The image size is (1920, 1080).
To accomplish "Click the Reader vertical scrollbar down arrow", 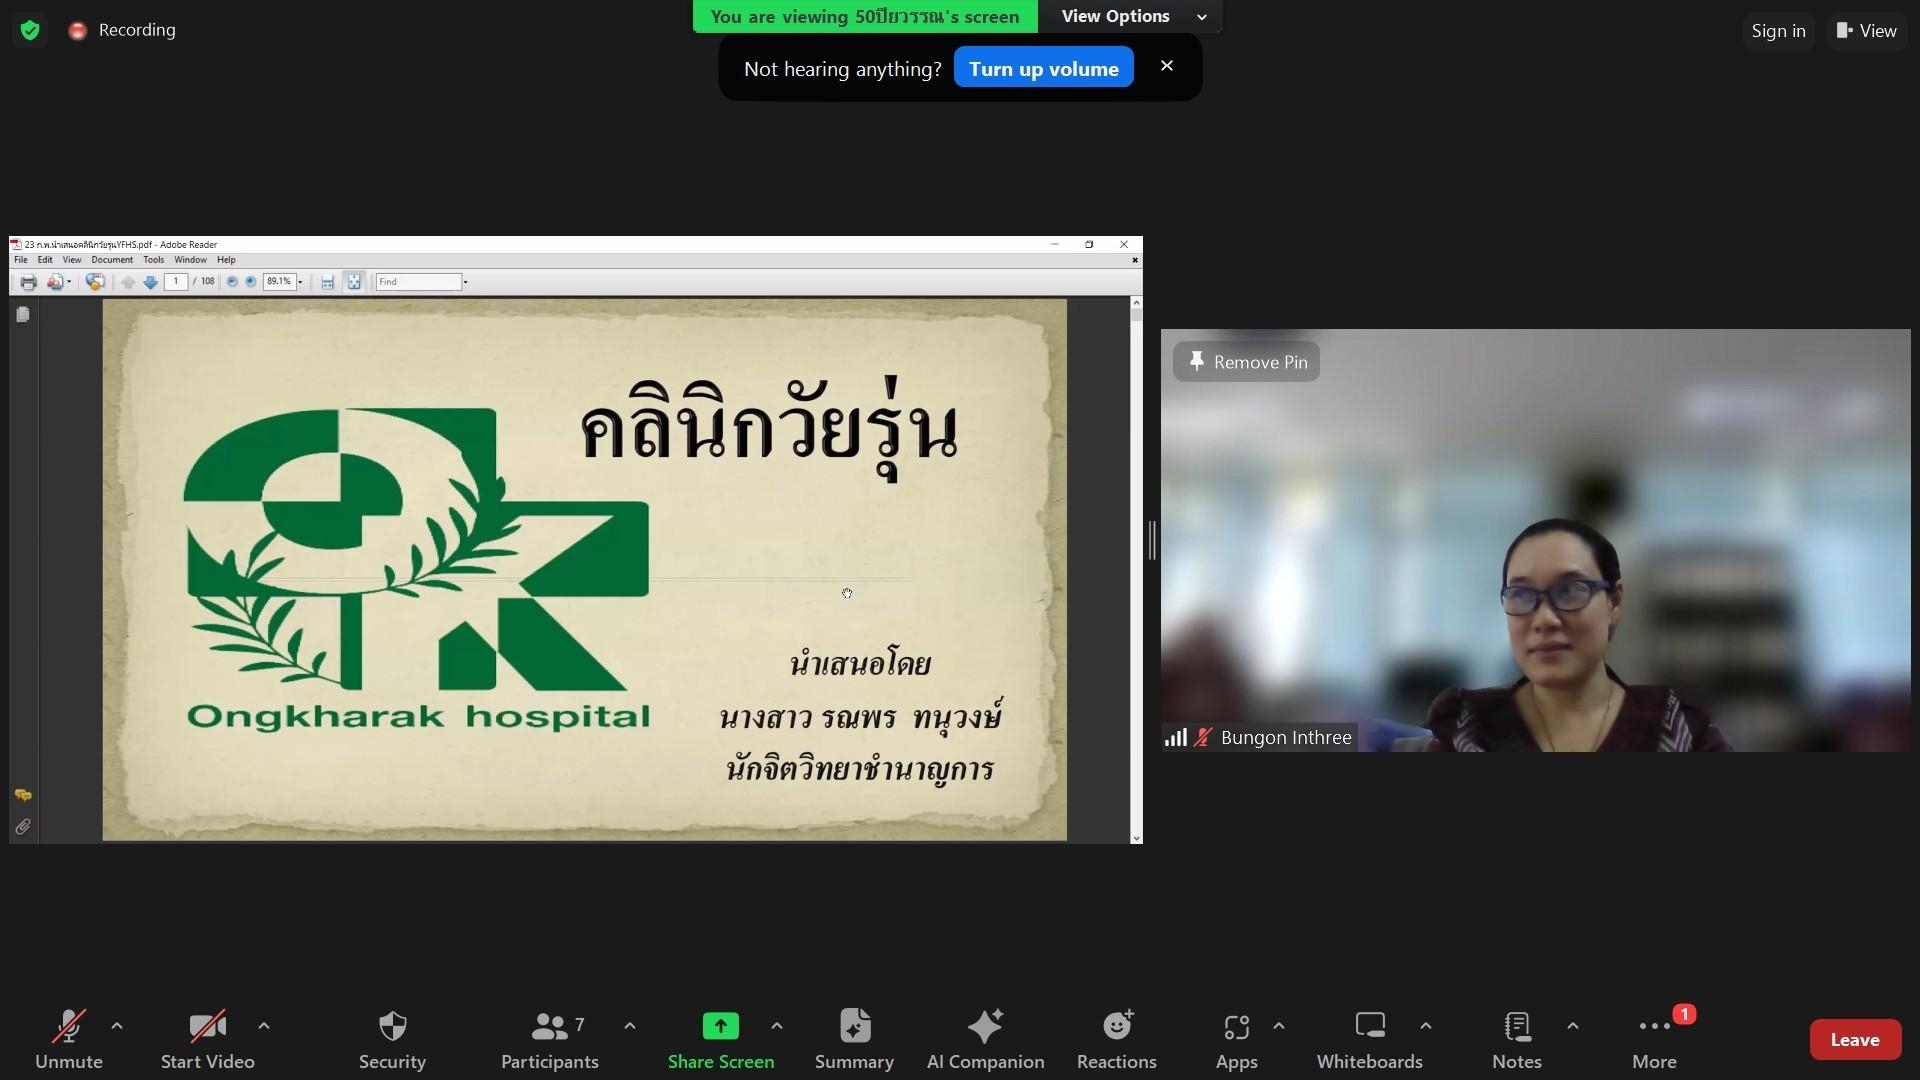I will [1136, 838].
